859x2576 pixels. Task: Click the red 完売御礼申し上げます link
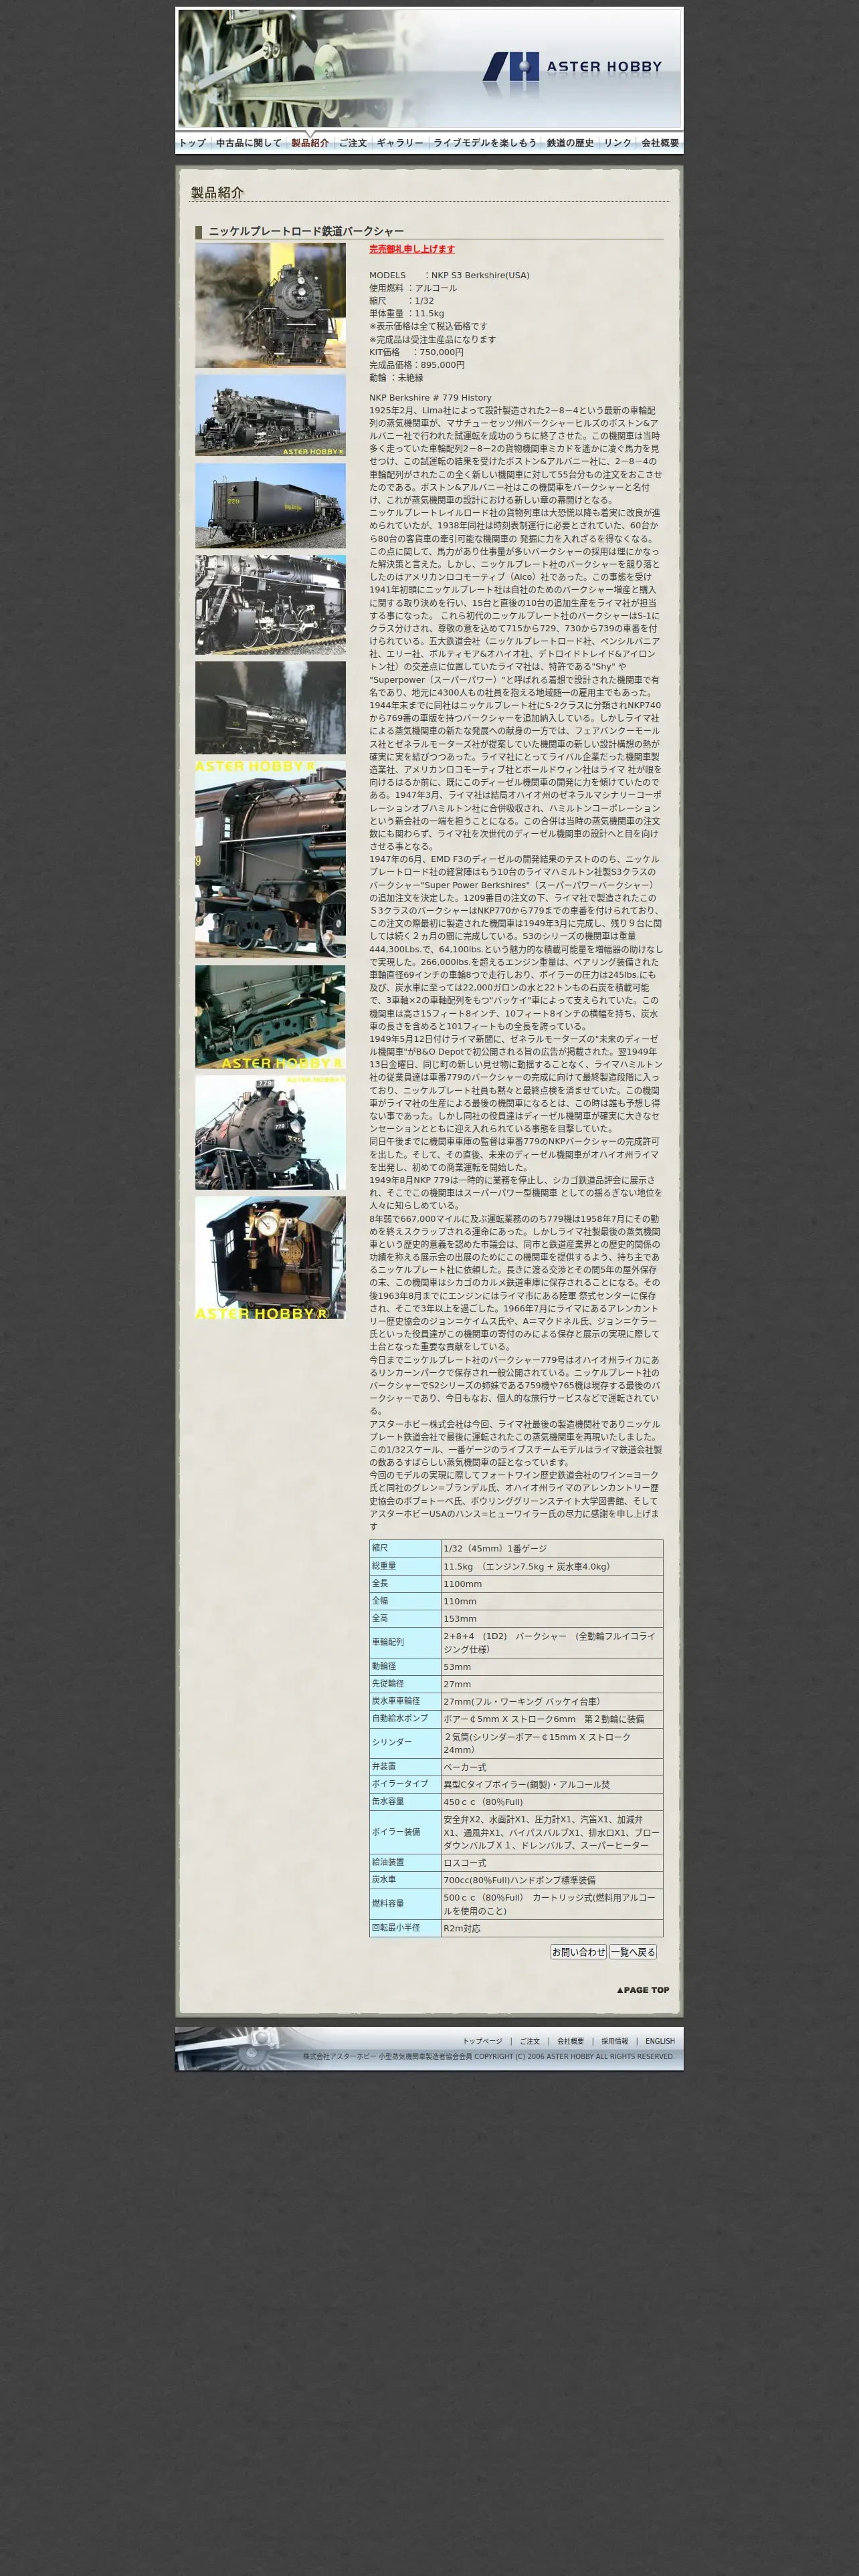[x=412, y=249]
